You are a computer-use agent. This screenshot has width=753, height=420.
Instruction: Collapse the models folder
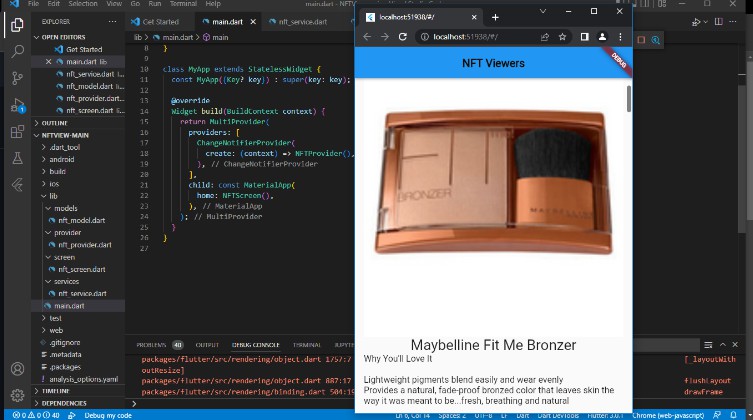coord(65,208)
